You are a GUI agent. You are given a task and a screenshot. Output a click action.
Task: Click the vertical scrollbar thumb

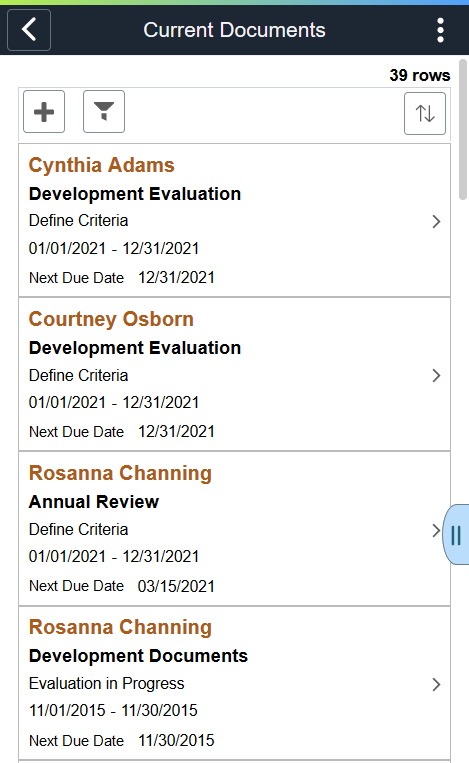(x=463, y=129)
